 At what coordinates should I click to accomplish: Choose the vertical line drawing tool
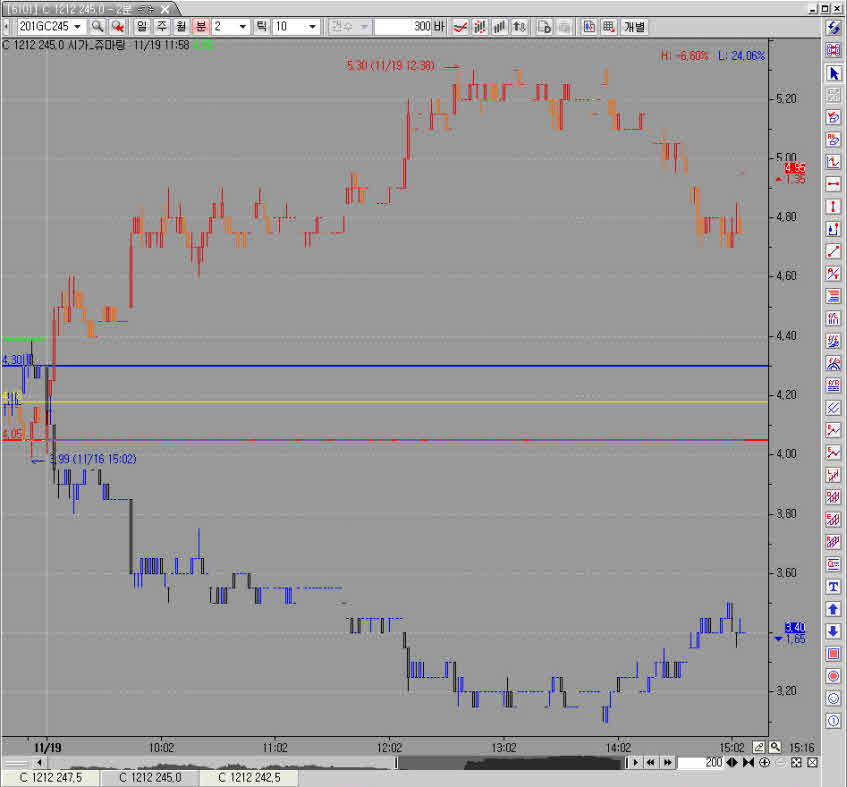click(833, 206)
